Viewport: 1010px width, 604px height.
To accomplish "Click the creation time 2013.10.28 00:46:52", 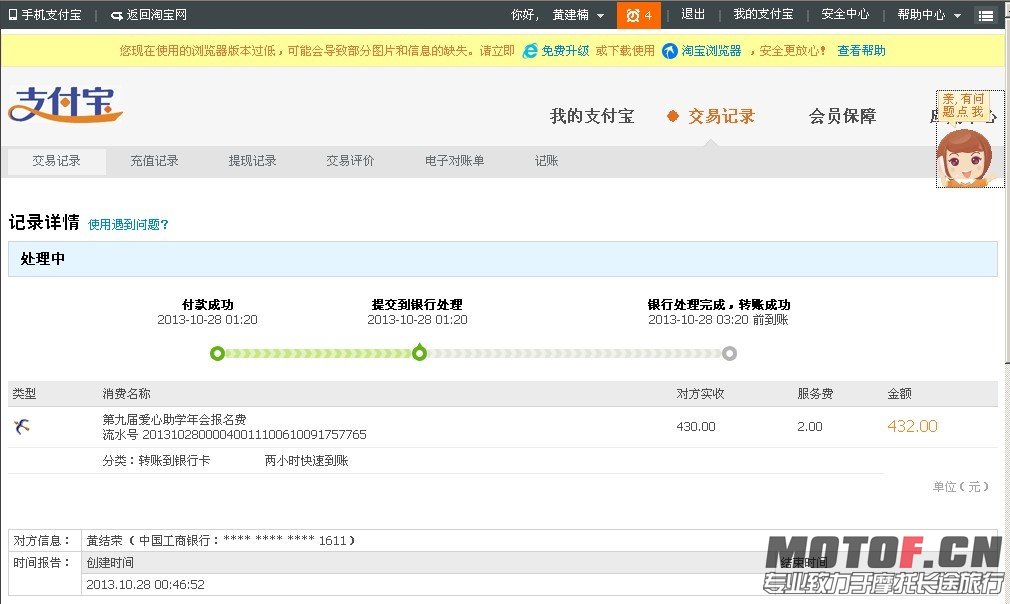I will pos(146,585).
